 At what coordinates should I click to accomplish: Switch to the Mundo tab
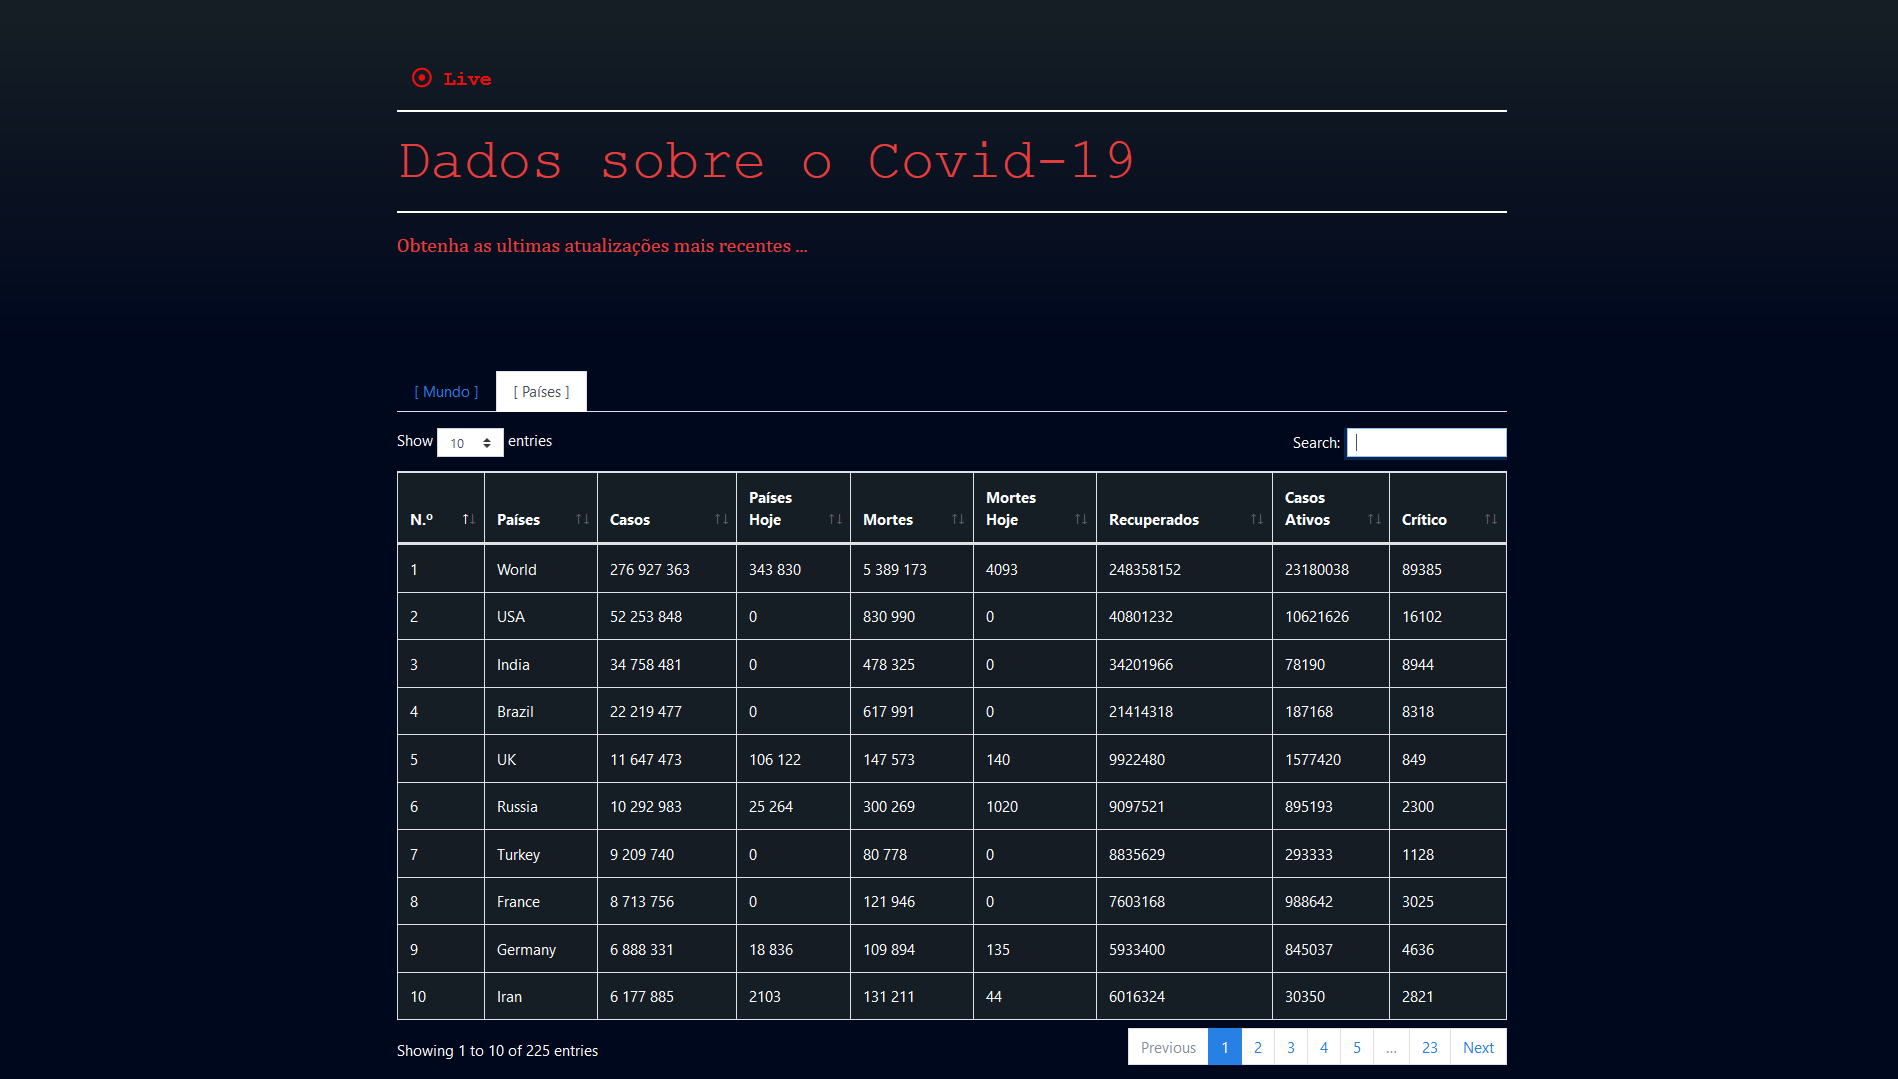click(446, 392)
